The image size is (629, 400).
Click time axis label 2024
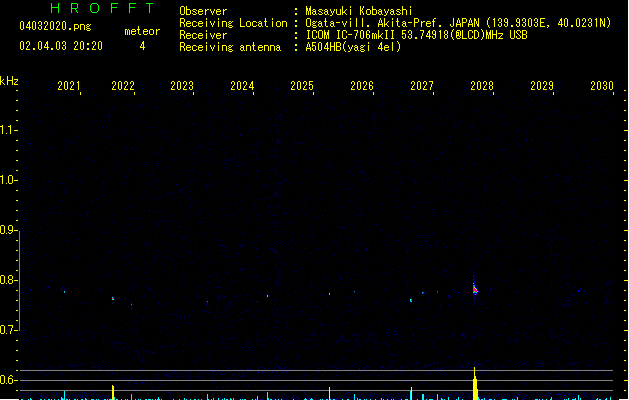(x=242, y=86)
